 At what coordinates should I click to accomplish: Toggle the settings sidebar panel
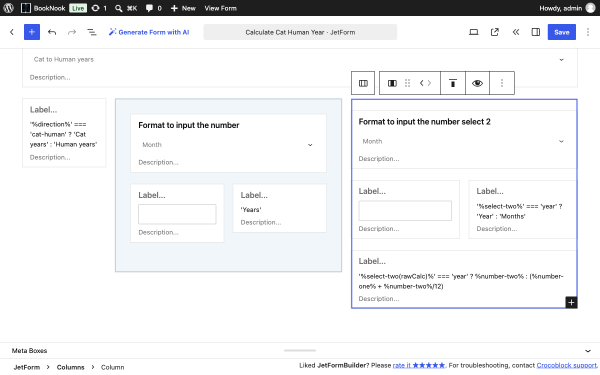pyautogui.click(x=536, y=32)
